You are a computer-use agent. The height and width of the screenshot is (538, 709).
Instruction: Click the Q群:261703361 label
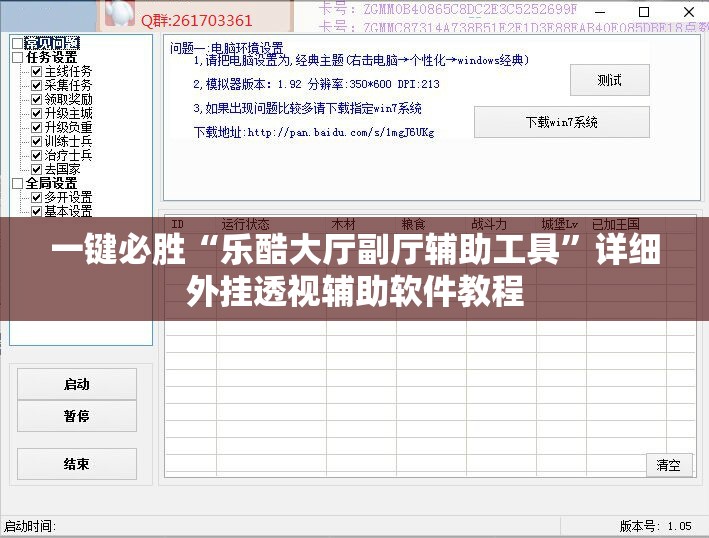tap(197, 20)
